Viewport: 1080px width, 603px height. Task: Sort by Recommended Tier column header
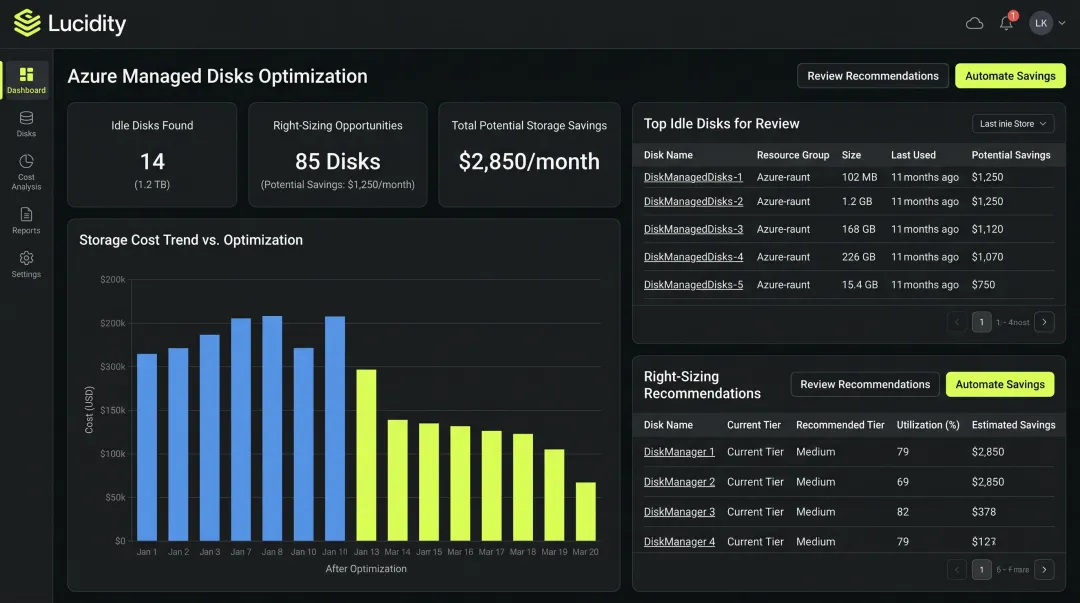[x=840, y=425]
